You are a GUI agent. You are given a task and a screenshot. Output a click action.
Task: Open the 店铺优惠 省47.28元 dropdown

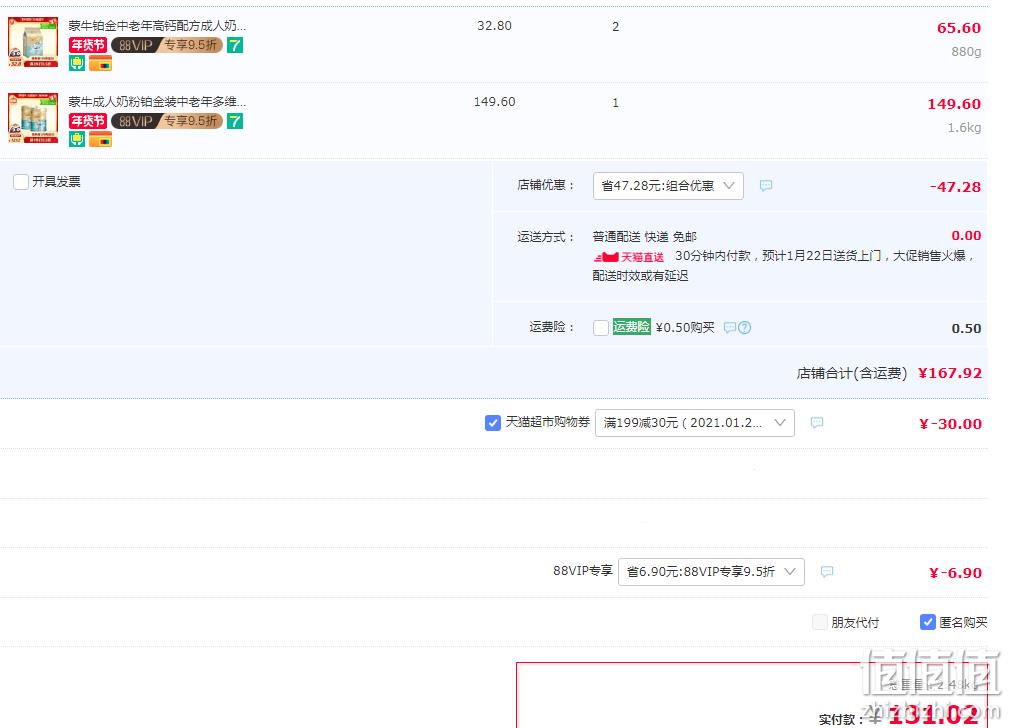(x=668, y=186)
